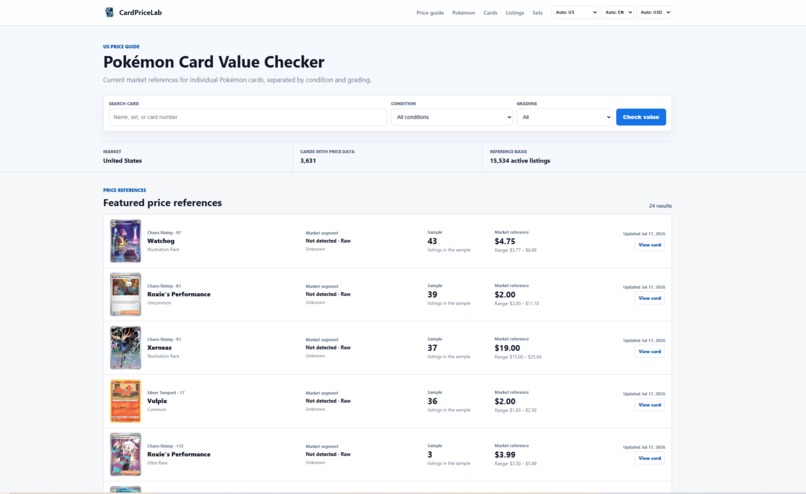Focus the Search Card input field

[247, 117]
